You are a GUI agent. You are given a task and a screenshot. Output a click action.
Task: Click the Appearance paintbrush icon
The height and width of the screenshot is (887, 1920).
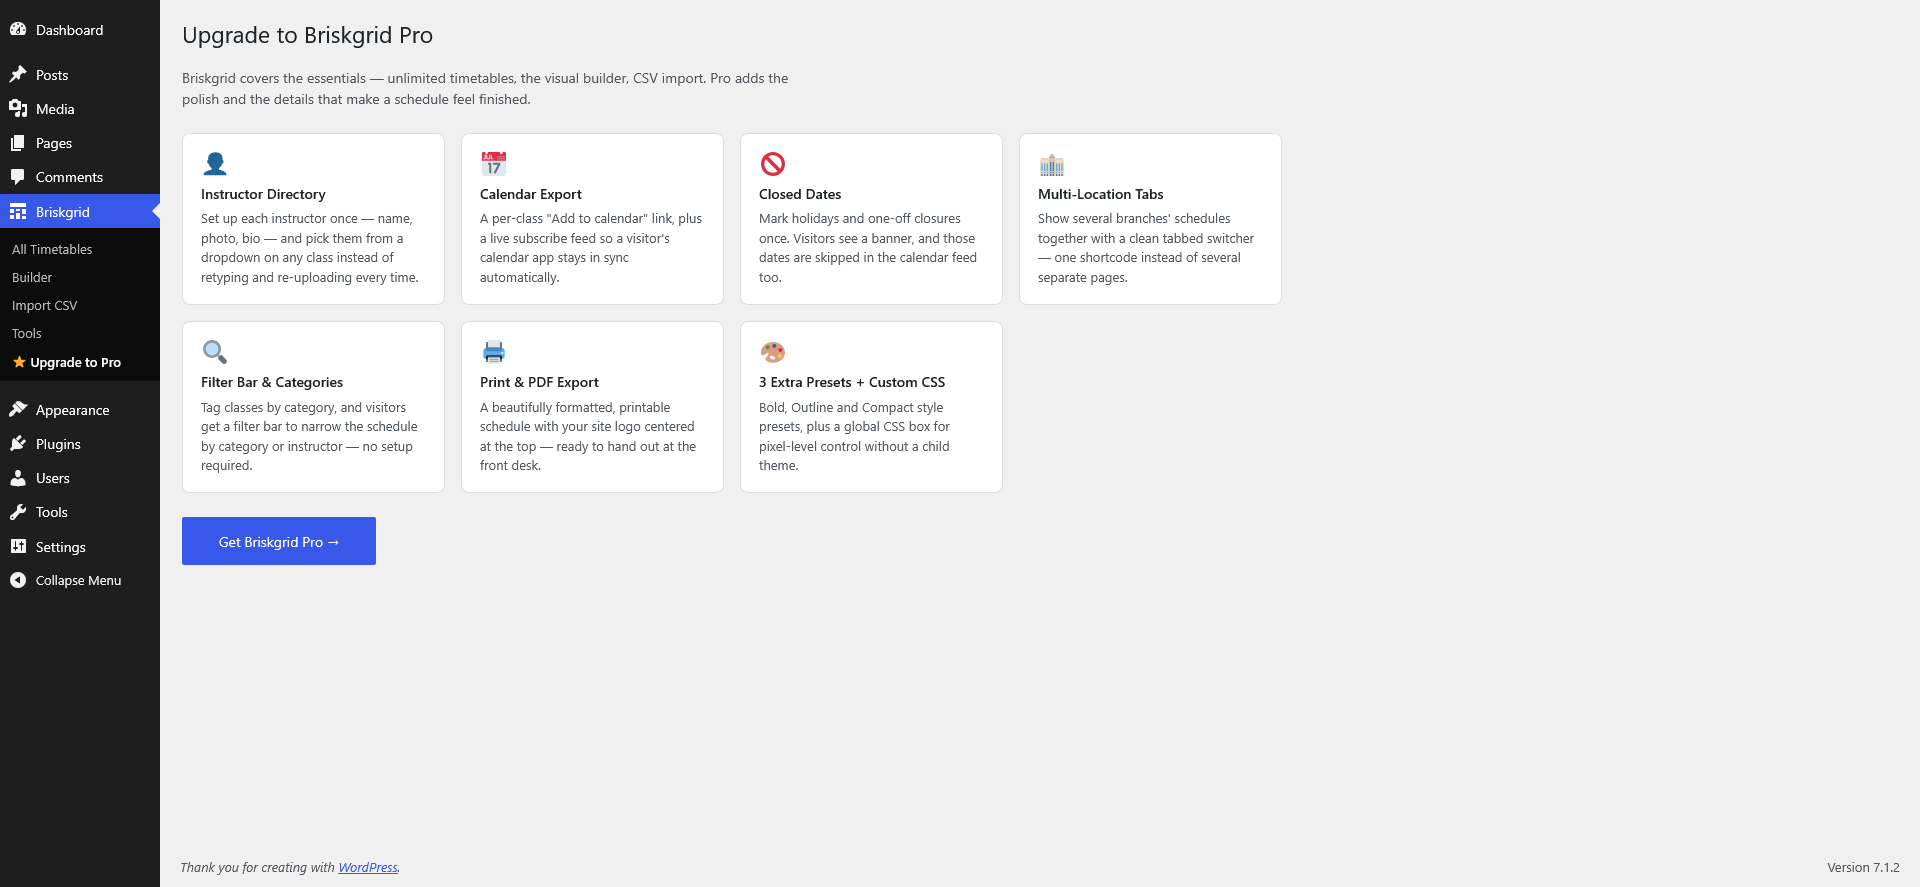18,410
